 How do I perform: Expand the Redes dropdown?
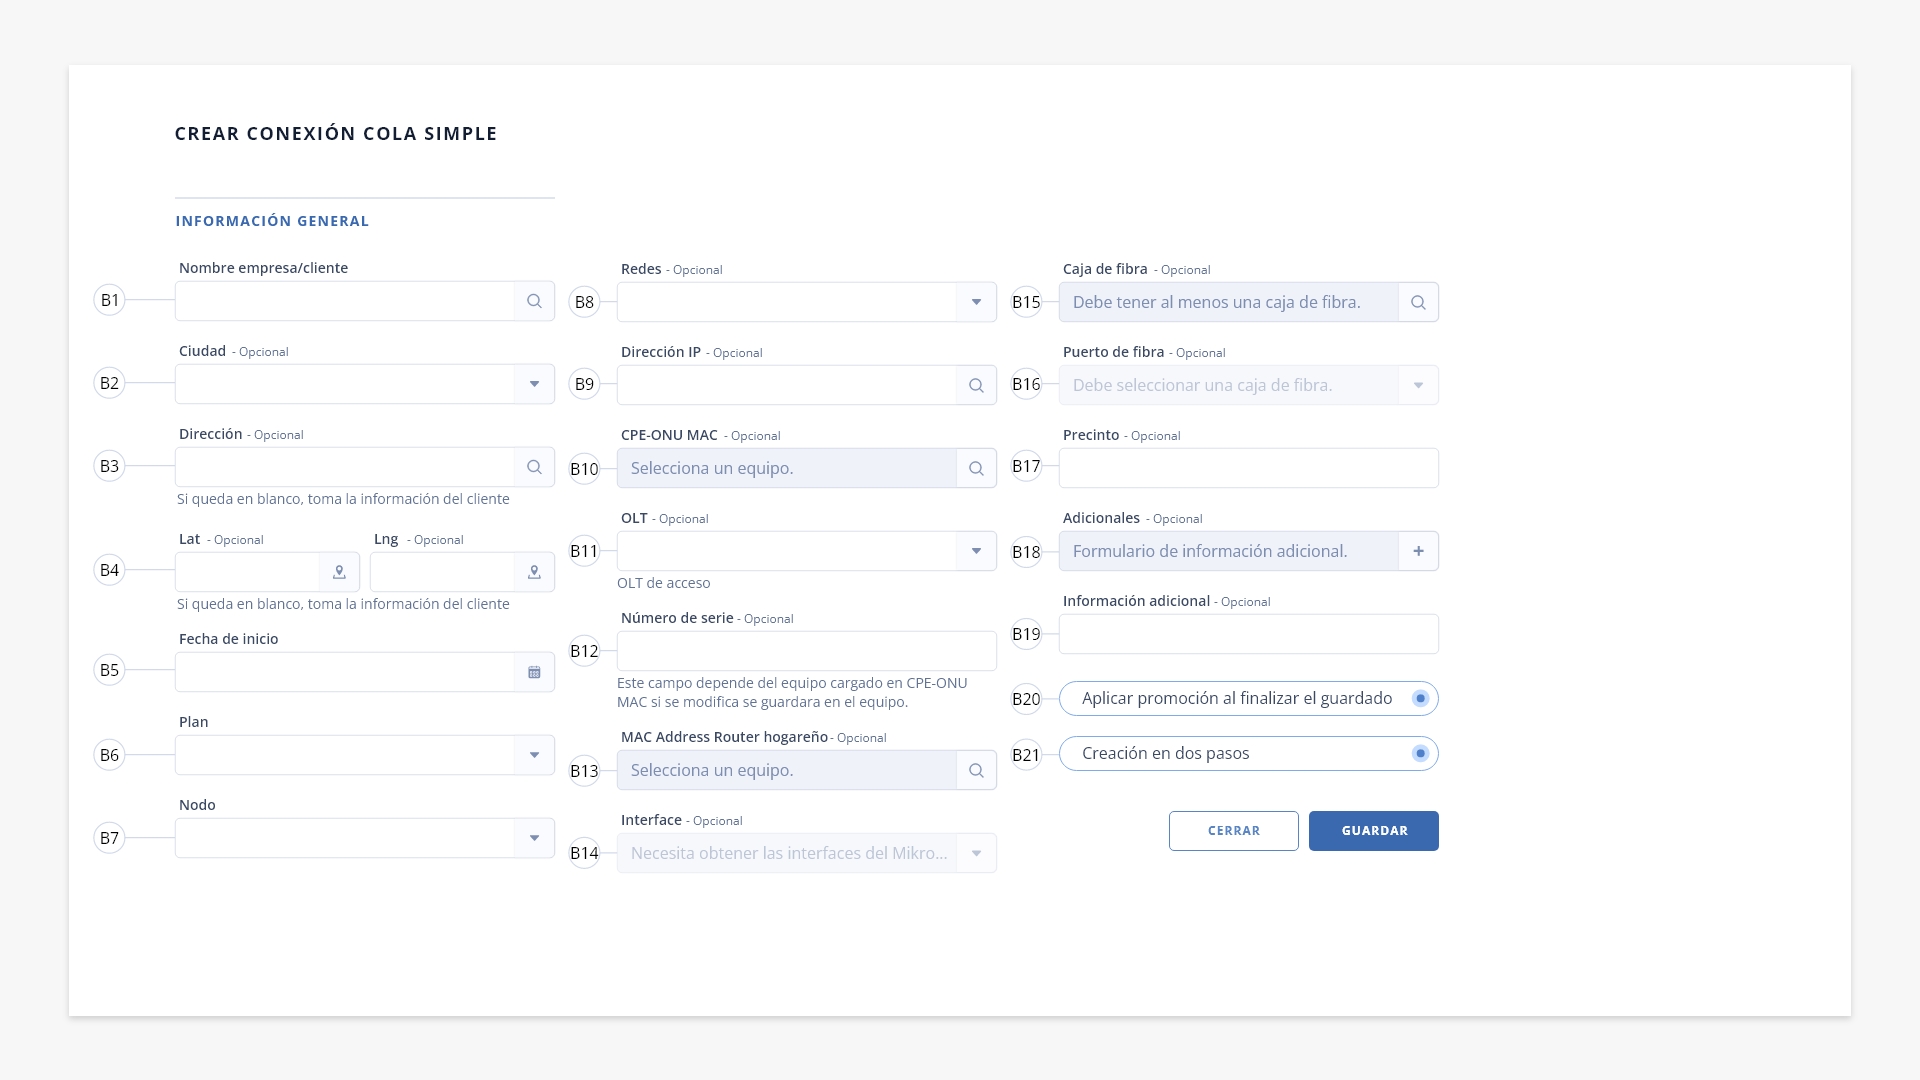click(x=807, y=302)
